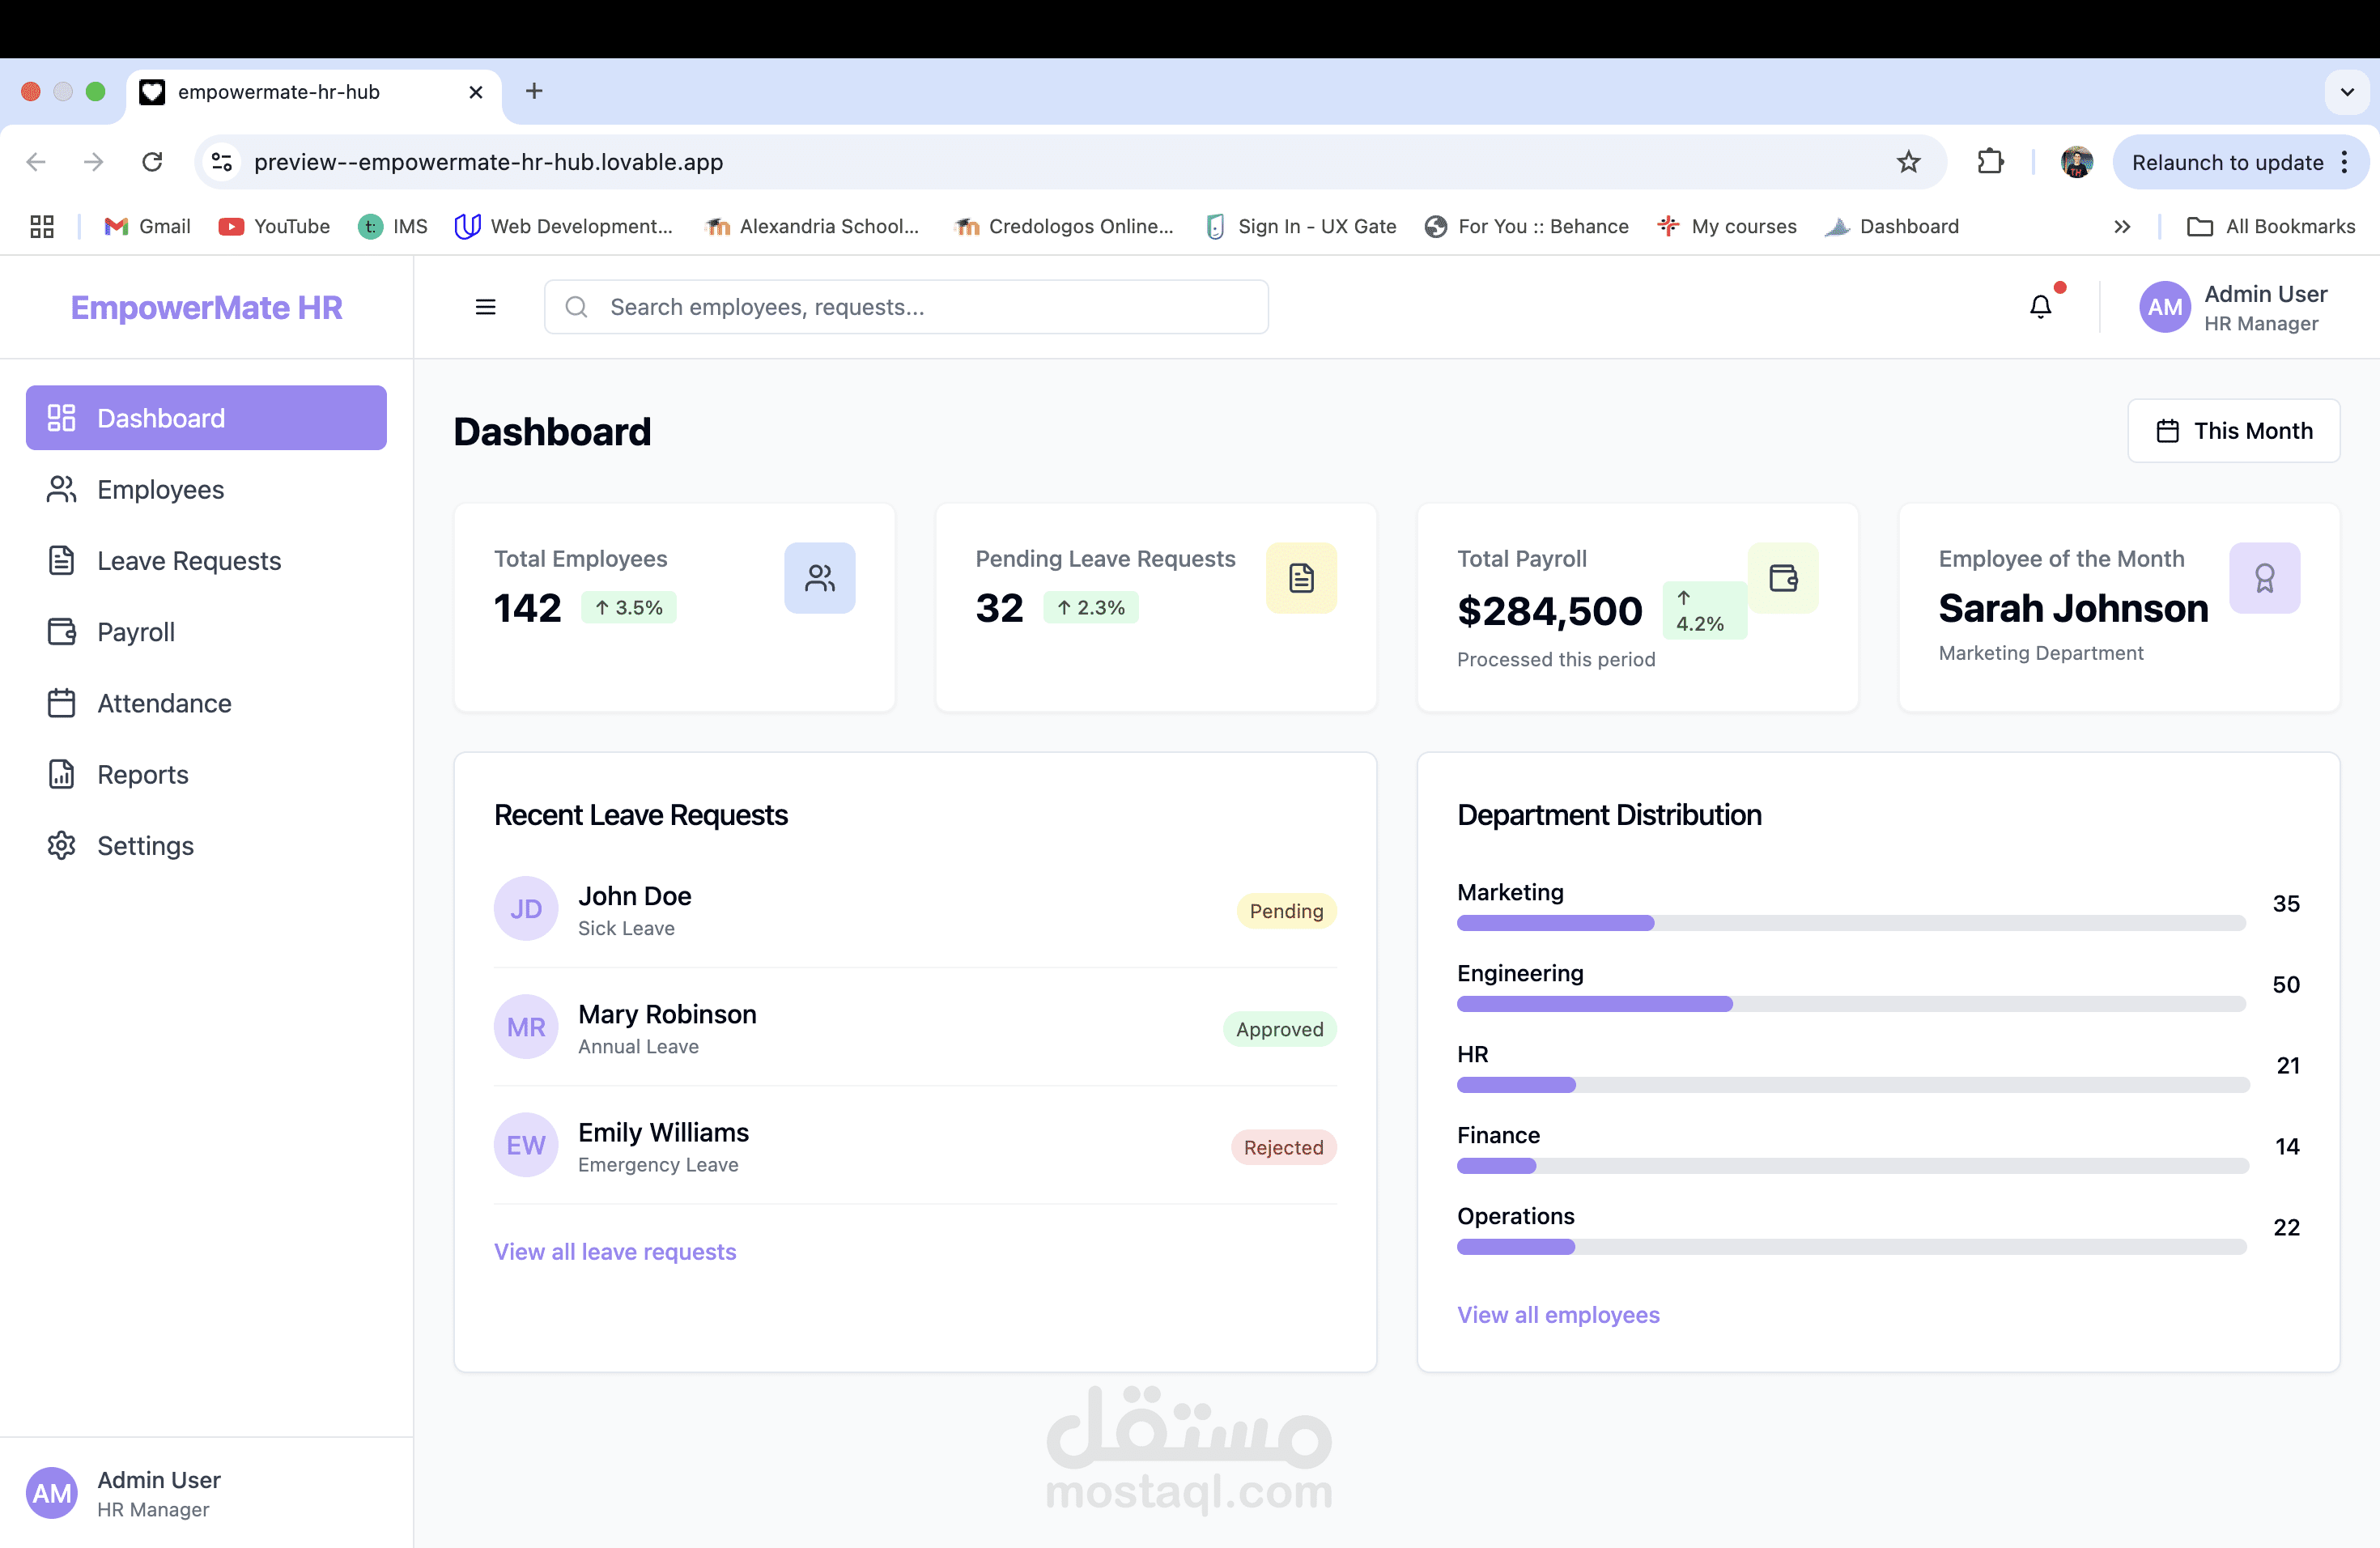Click the EmpowerMate HR logo

[206, 307]
